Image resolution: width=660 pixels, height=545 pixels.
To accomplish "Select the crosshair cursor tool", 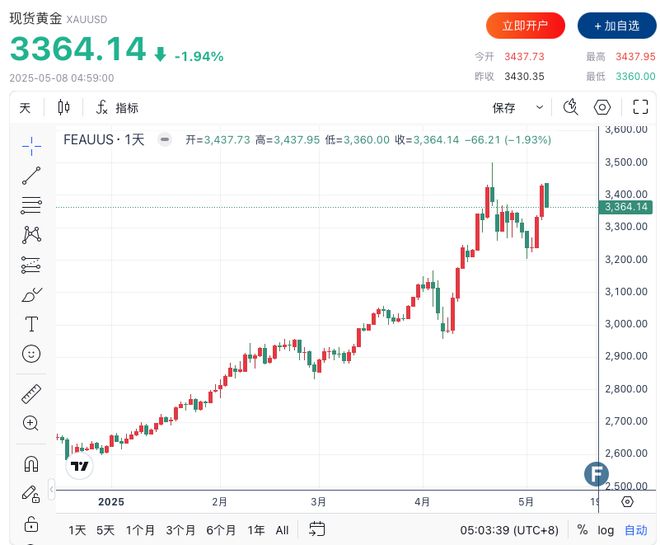I will [x=32, y=146].
